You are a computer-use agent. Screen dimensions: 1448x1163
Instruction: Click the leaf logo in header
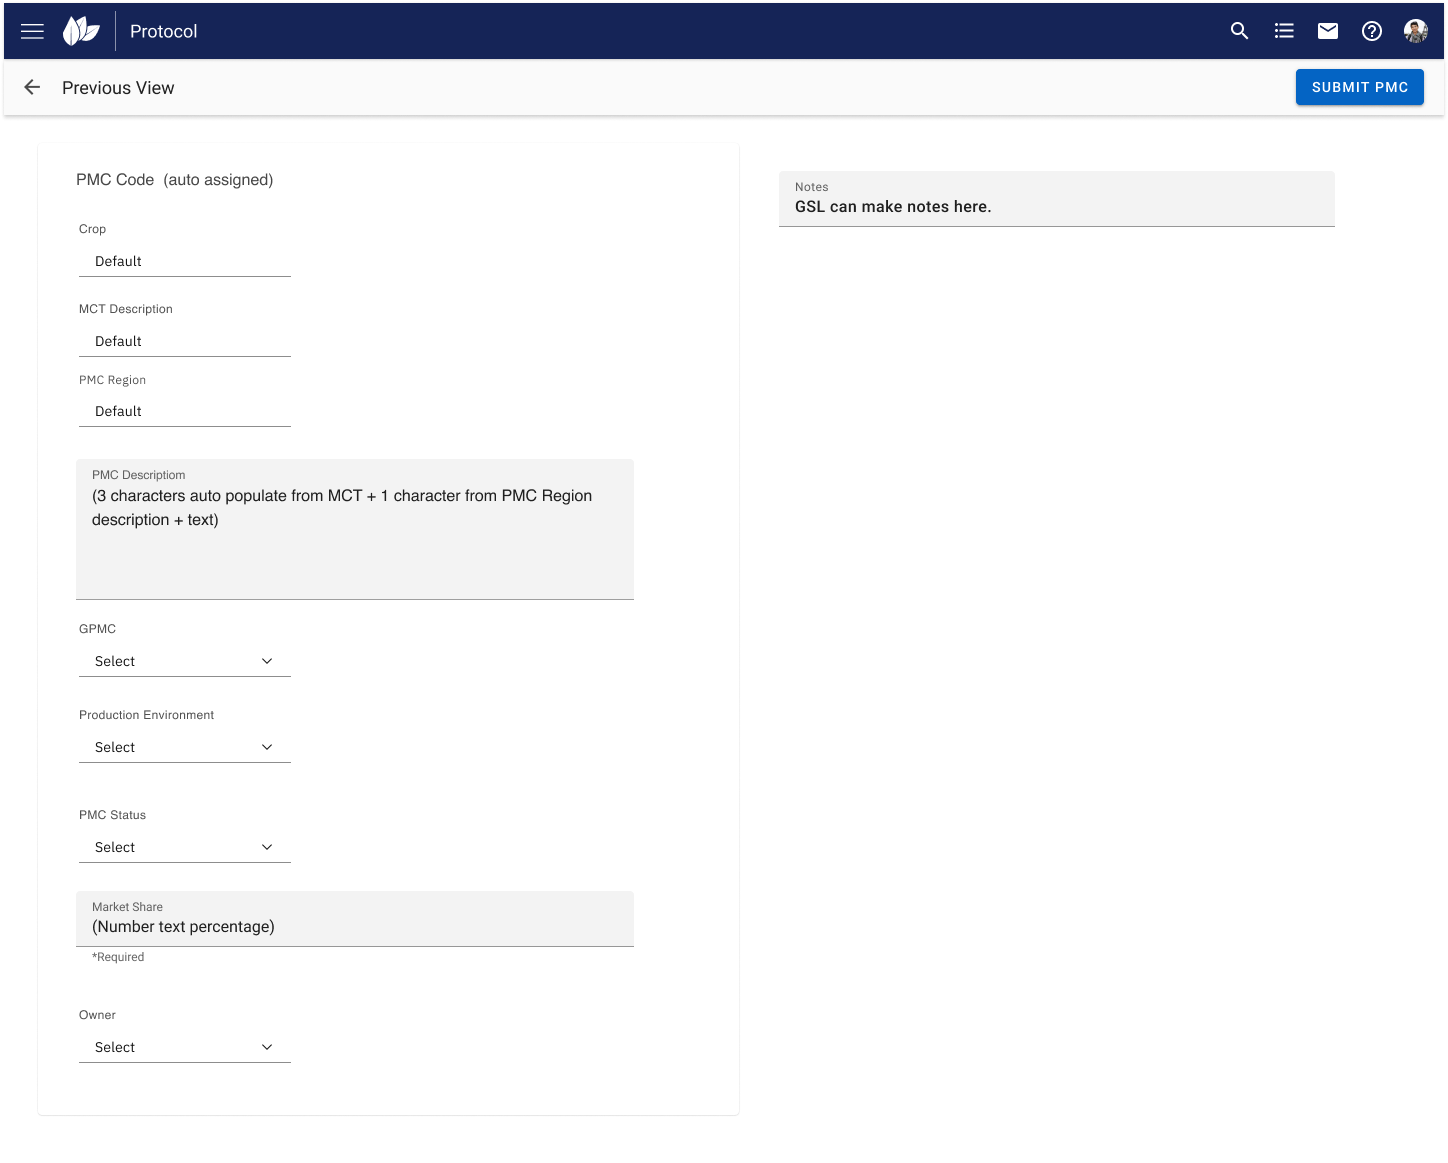[81, 31]
